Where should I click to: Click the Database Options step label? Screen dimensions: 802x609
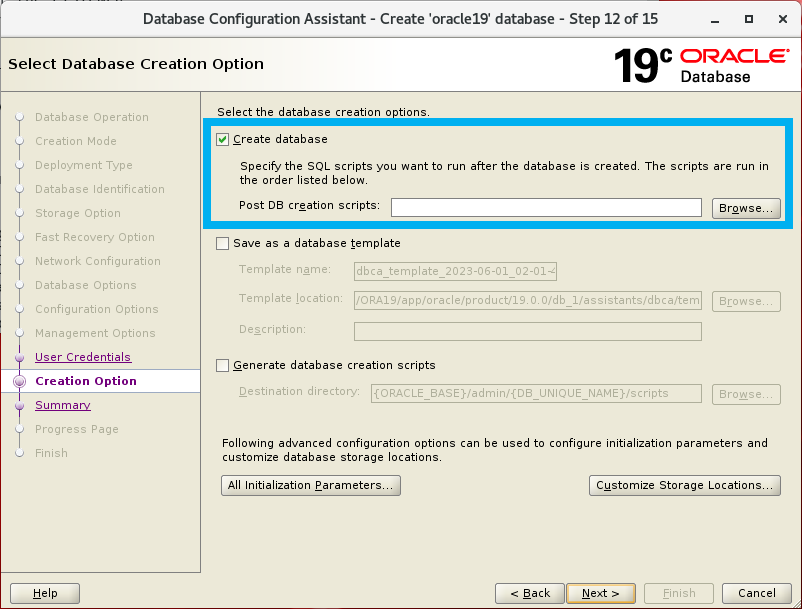(x=85, y=285)
